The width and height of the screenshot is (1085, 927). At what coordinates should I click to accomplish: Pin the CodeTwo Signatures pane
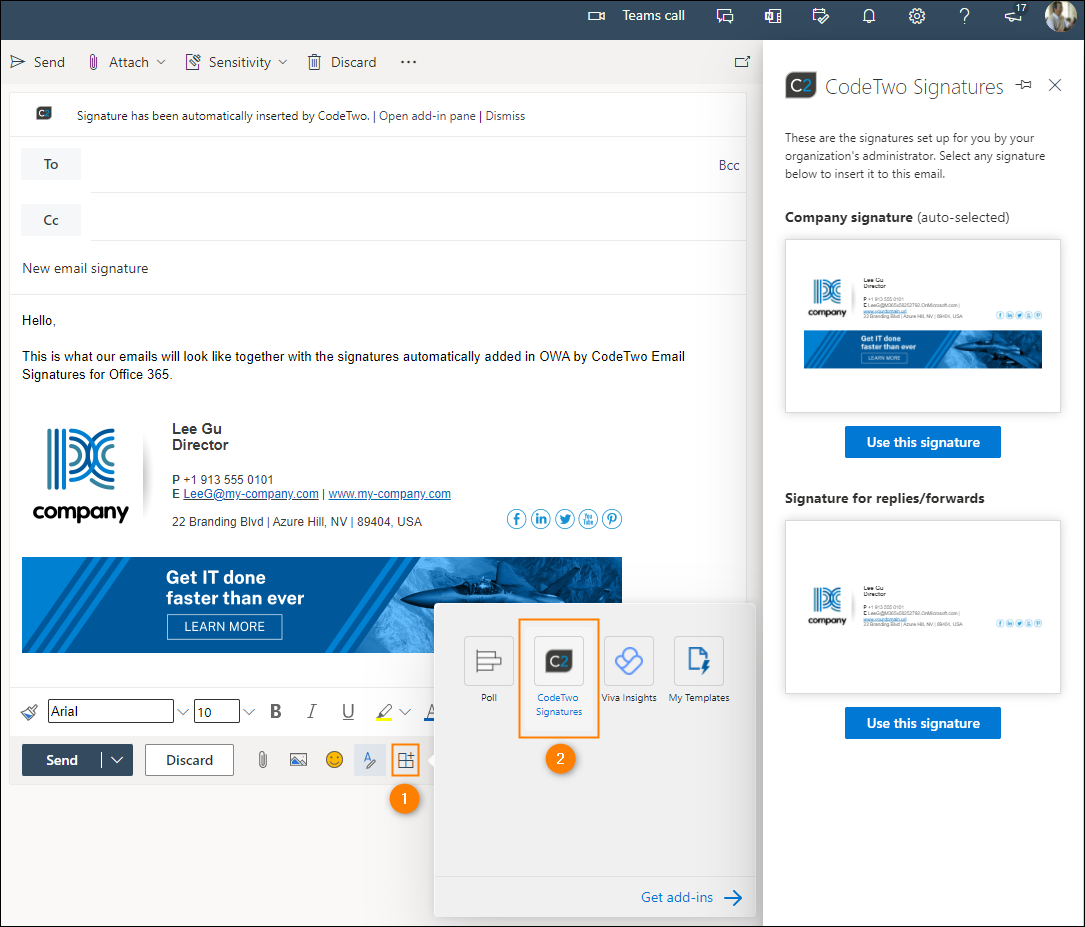pos(1024,85)
